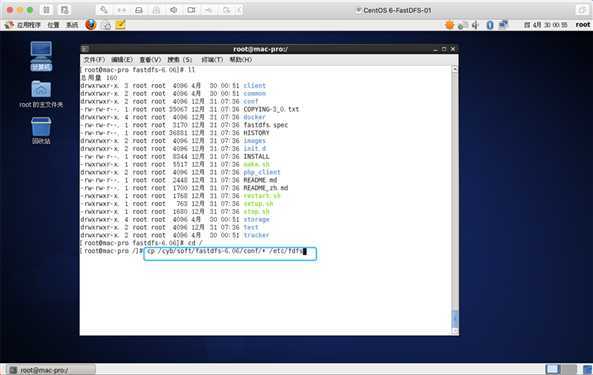Screen dimensions: 593x375
Task: Open the 位置 Places menu
Action: click(53, 25)
